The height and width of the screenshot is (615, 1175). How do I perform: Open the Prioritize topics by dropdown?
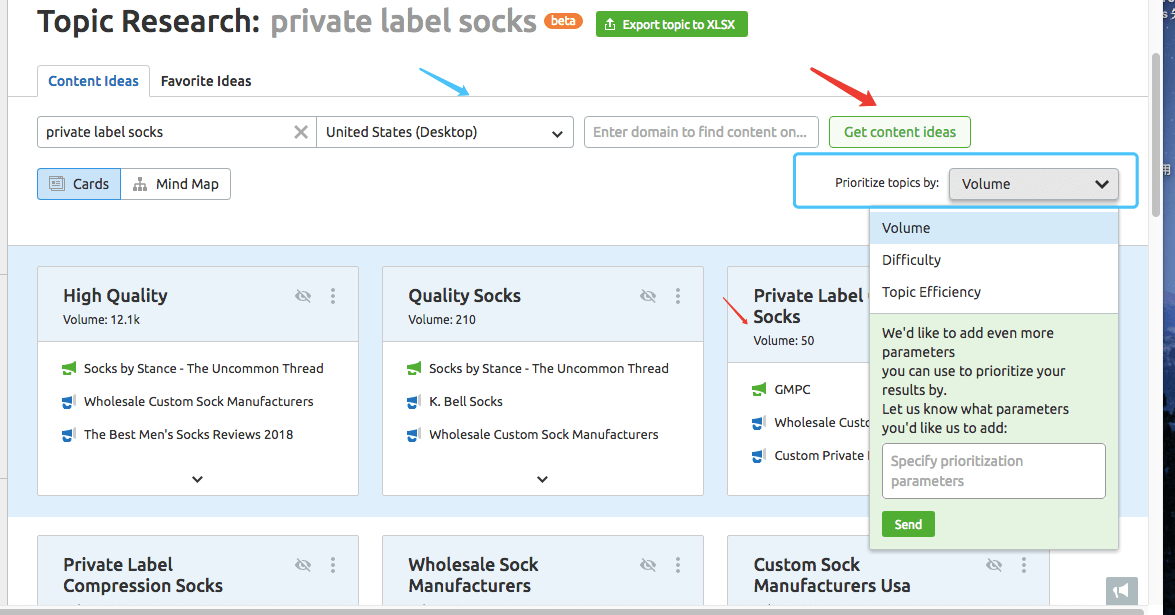coord(1033,184)
